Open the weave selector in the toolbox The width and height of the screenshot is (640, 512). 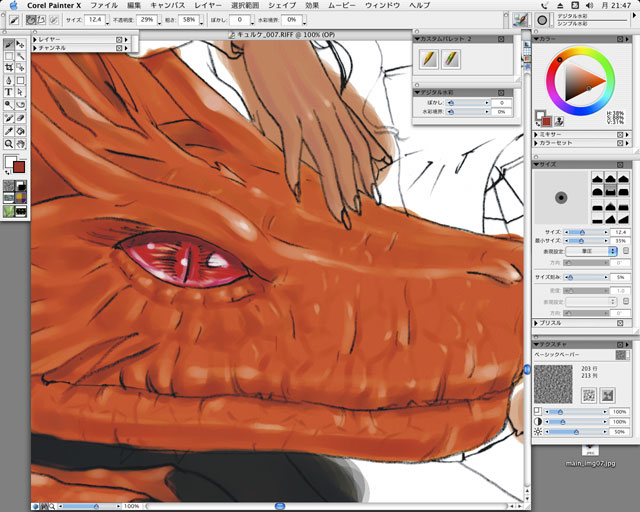point(21,198)
